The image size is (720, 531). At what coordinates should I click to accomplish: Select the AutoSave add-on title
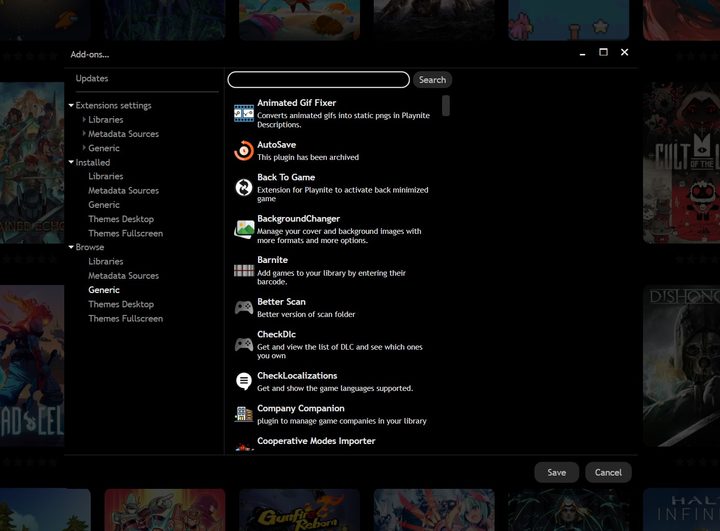[276, 145]
